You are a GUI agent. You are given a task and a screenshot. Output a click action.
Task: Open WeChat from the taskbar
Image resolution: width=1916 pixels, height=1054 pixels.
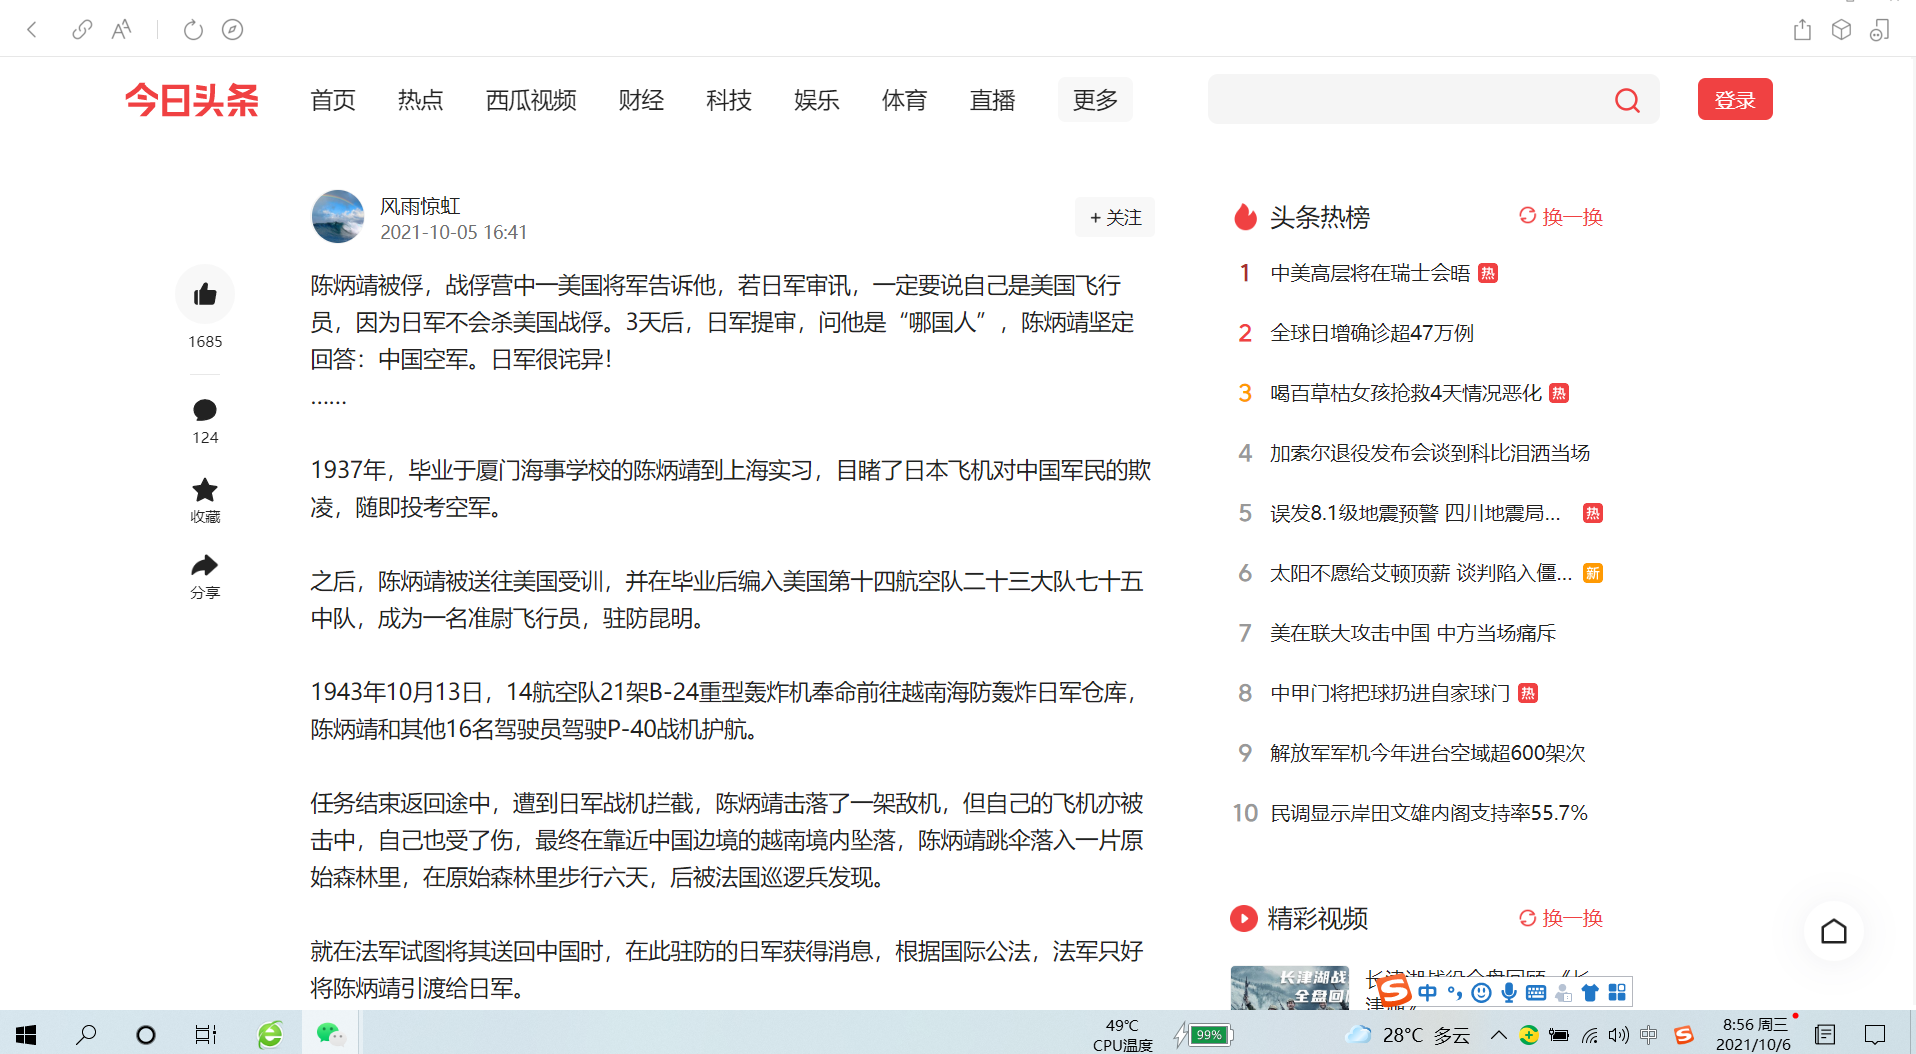point(330,1034)
